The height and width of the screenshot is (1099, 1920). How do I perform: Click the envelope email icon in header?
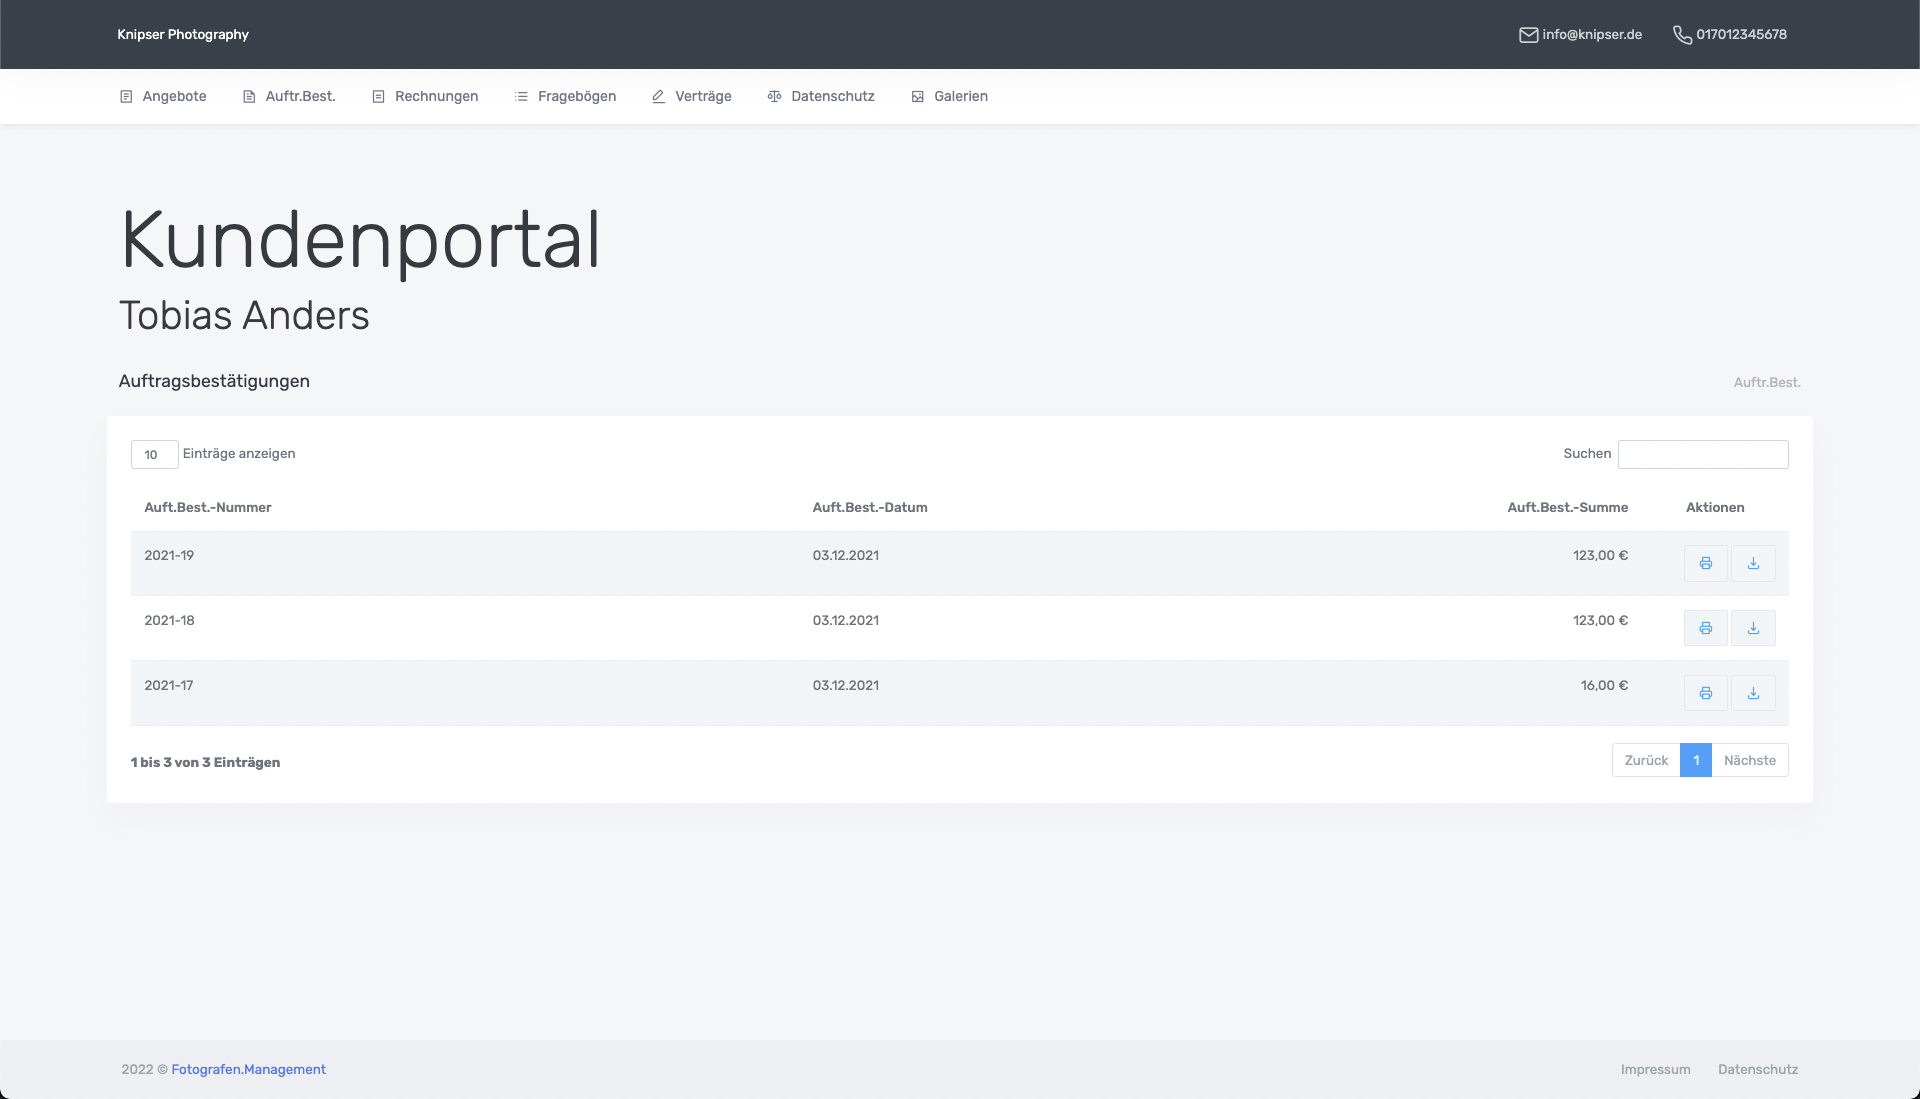tap(1528, 35)
